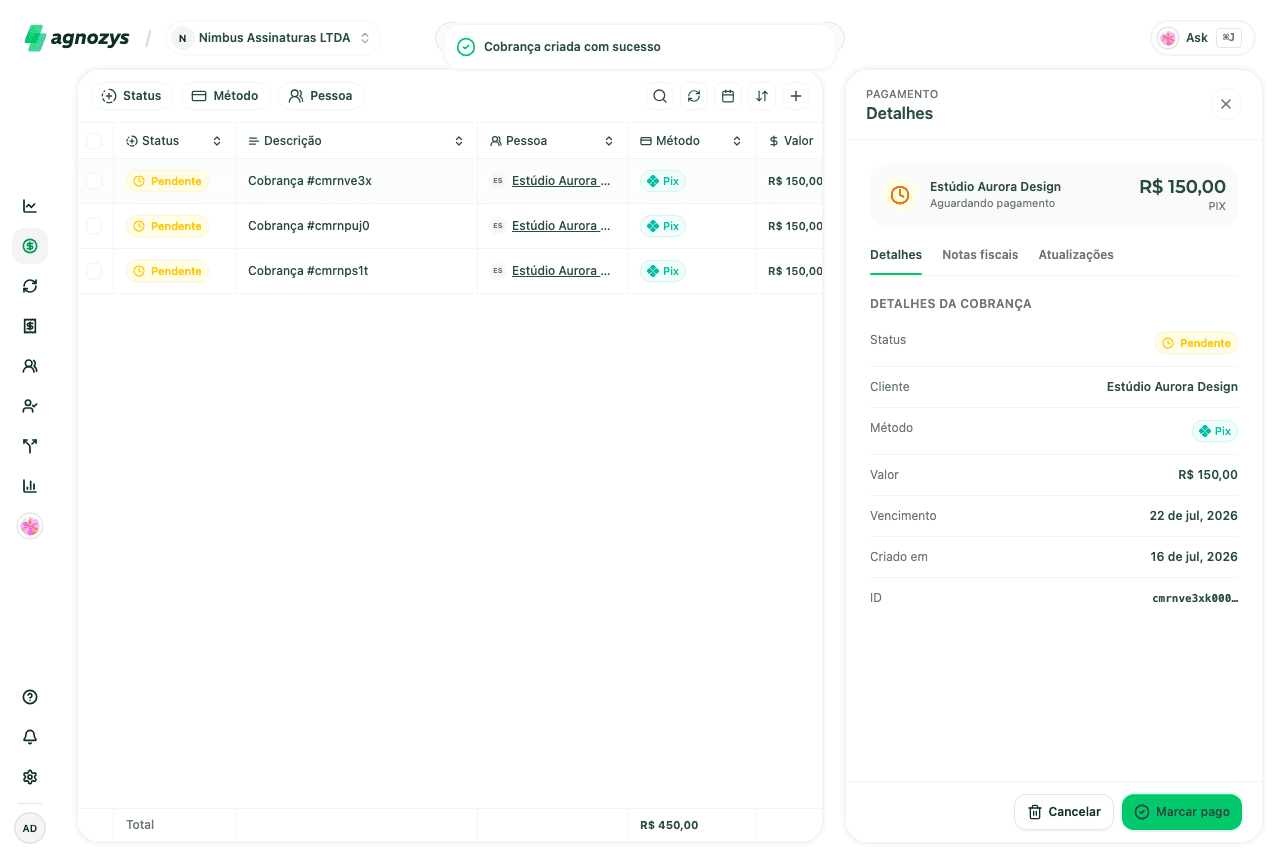Click the Pix badge in details Método row
Viewport: 1280px width, 860px height.
coord(1215,431)
